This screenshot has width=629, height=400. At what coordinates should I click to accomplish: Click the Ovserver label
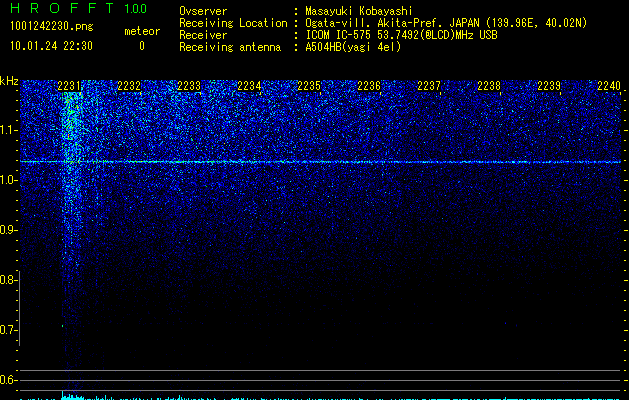pos(203,11)
